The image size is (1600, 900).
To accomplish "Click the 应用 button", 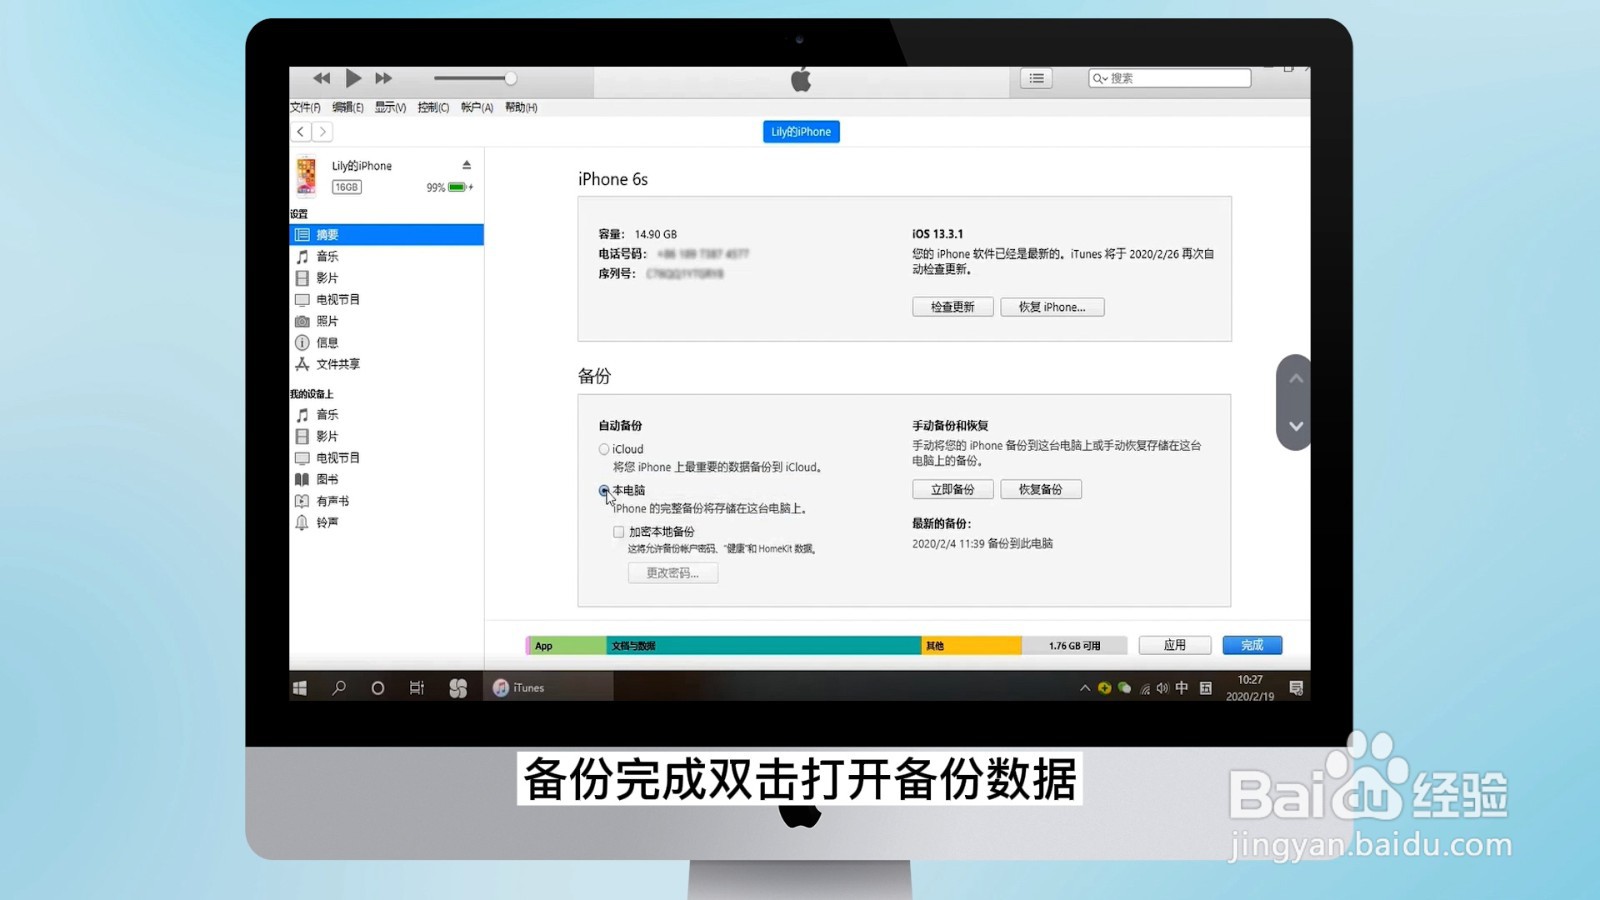I will 1175,645.
